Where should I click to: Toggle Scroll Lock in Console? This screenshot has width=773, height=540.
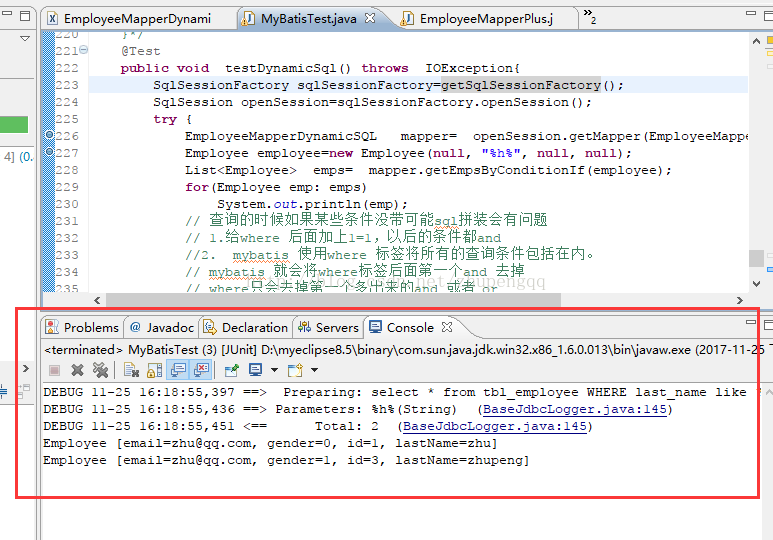tap(154, 370)
